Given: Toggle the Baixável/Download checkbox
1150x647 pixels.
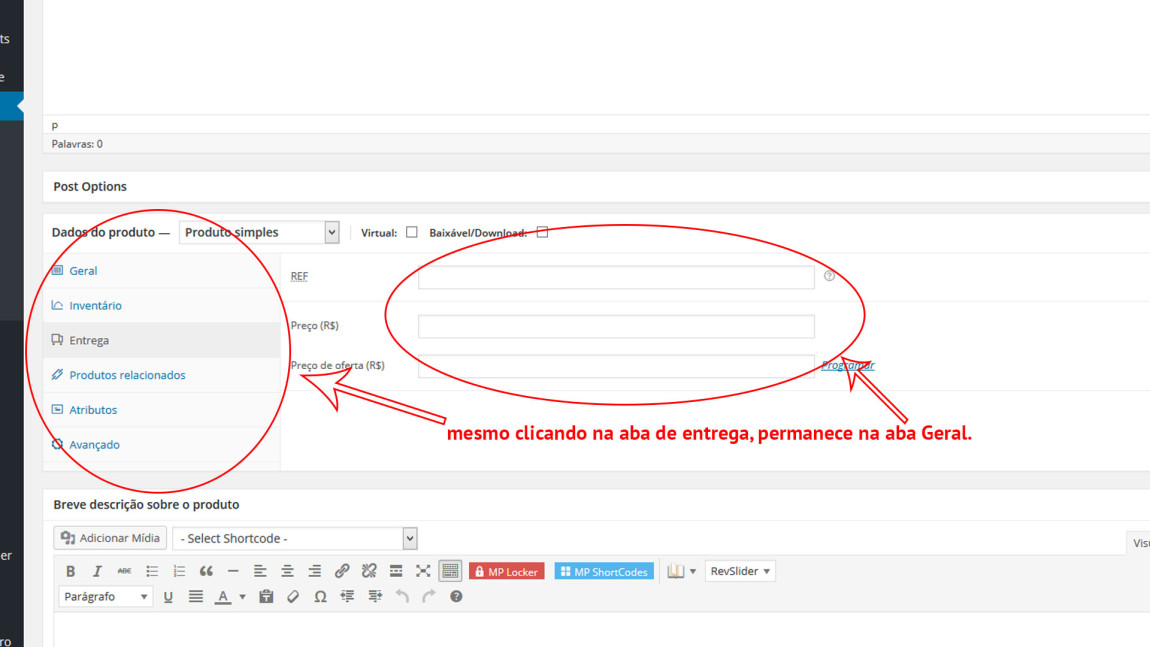Looking at the screenshot, I should 542,232.
